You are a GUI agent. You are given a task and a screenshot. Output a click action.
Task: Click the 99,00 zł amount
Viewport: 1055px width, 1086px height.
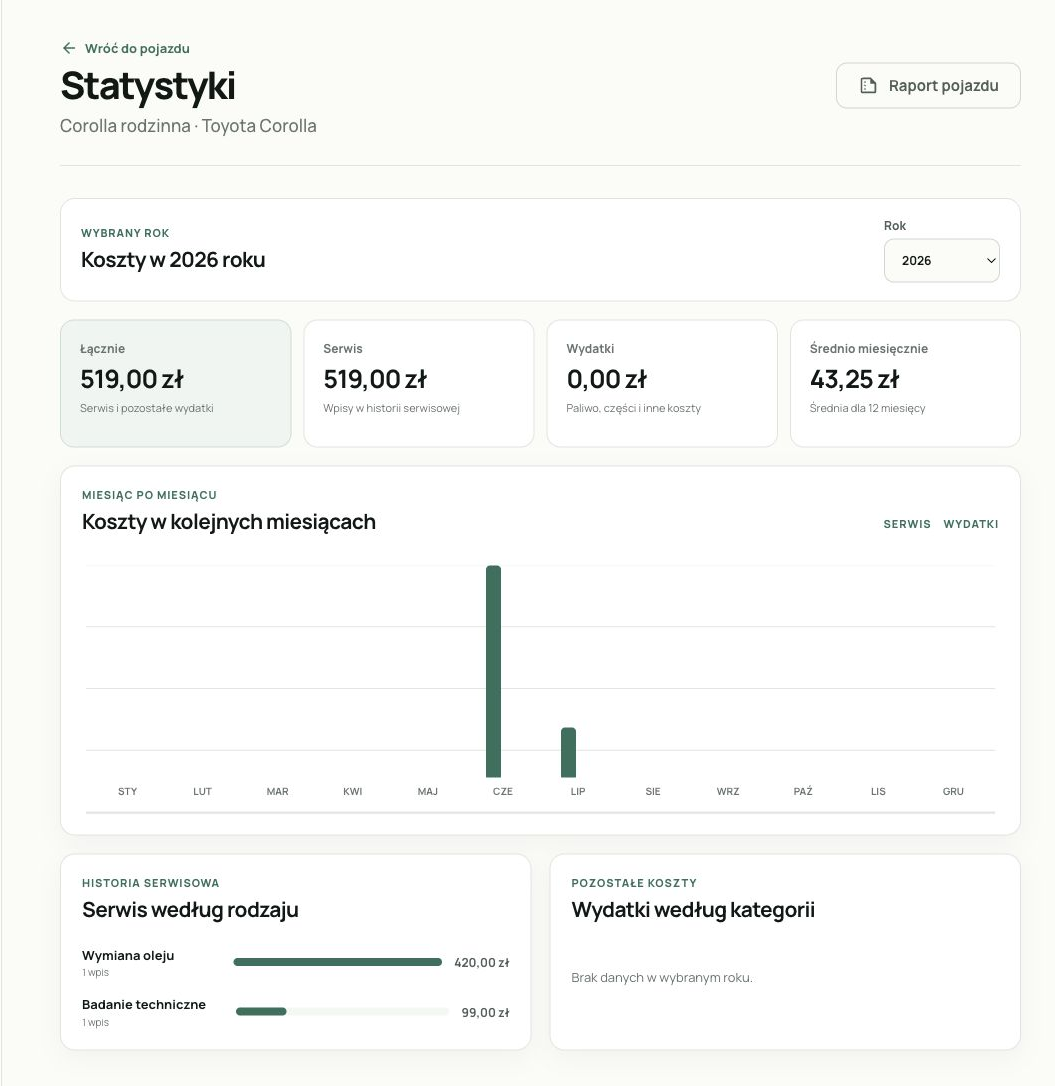485,1013
